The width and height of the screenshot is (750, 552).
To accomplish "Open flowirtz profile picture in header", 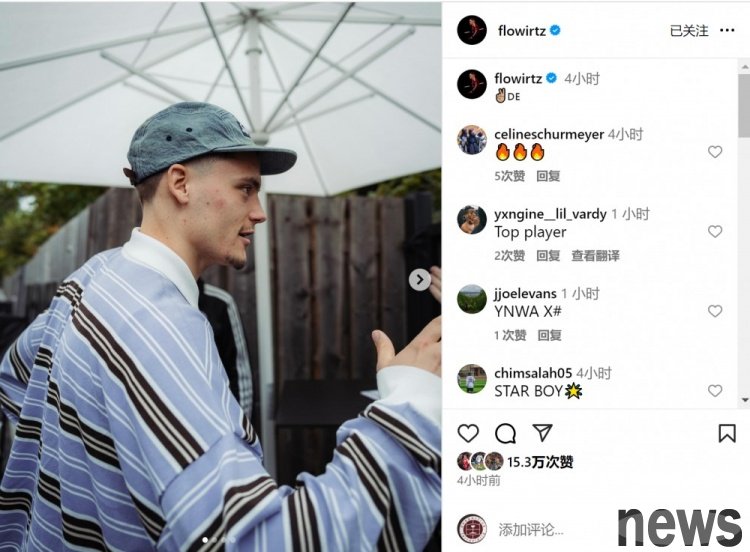I will [472, 30].
